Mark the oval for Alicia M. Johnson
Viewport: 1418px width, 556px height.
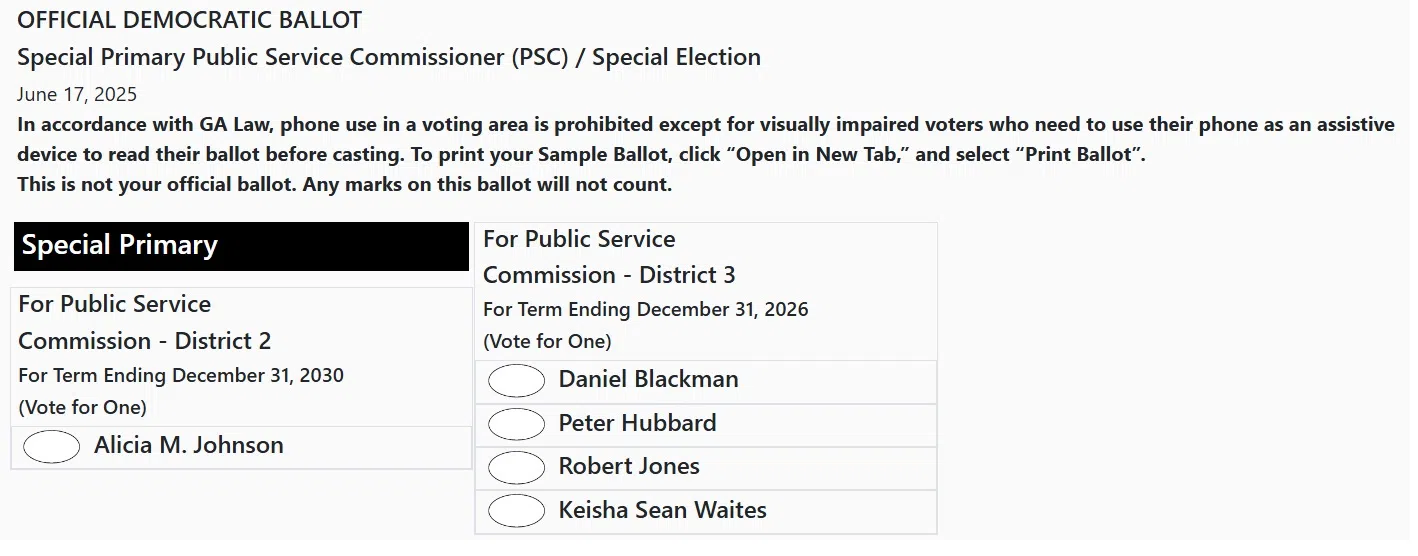51,447
